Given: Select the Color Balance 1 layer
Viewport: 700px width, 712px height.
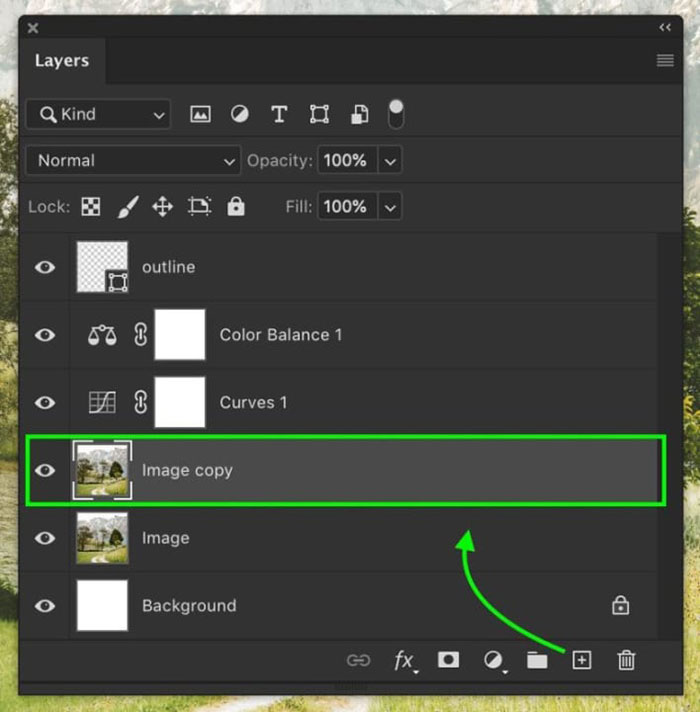Looking at the screenshot, I should click(x=280, y=335).
